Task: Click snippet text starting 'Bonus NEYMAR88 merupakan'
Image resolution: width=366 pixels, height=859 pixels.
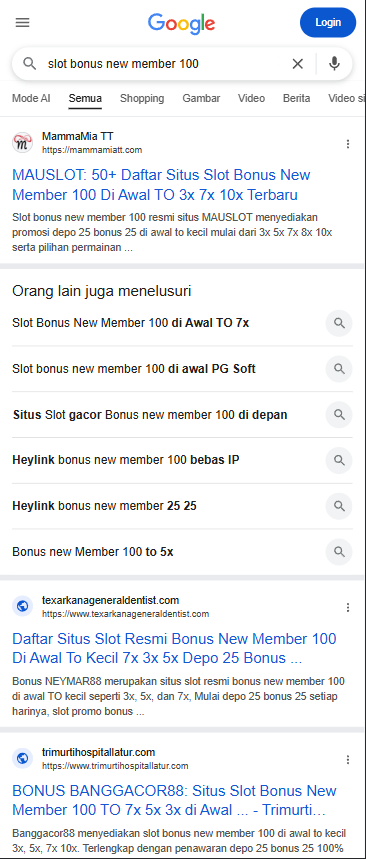Action: tap(178, 697)
